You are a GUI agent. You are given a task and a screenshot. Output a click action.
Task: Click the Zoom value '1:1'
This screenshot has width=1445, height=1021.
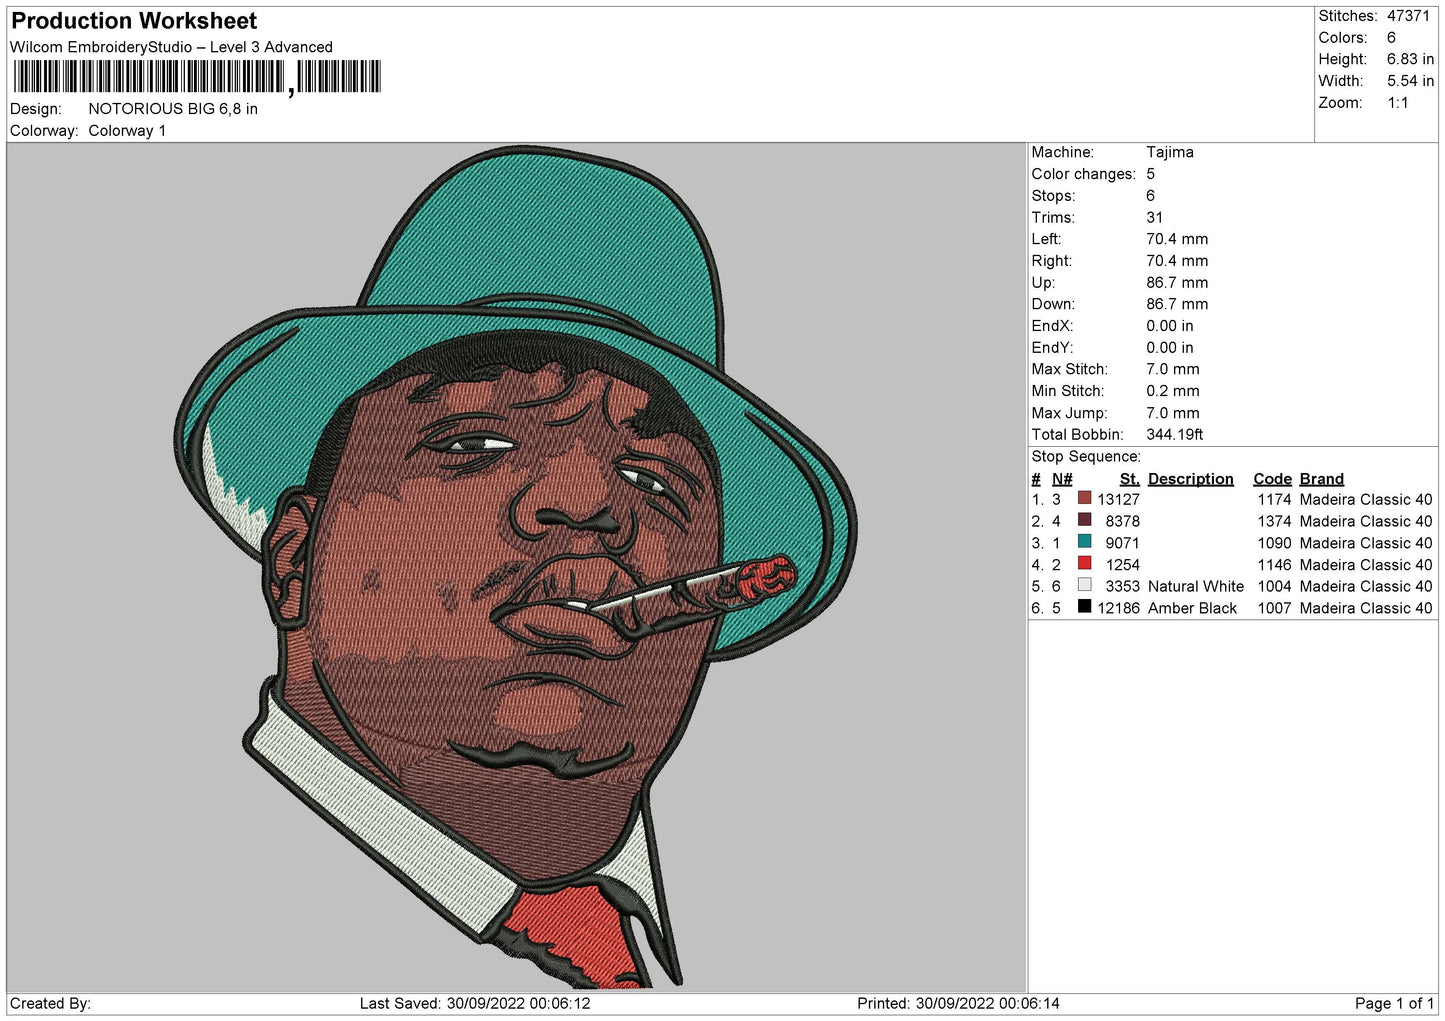[x=1397, y=103]
